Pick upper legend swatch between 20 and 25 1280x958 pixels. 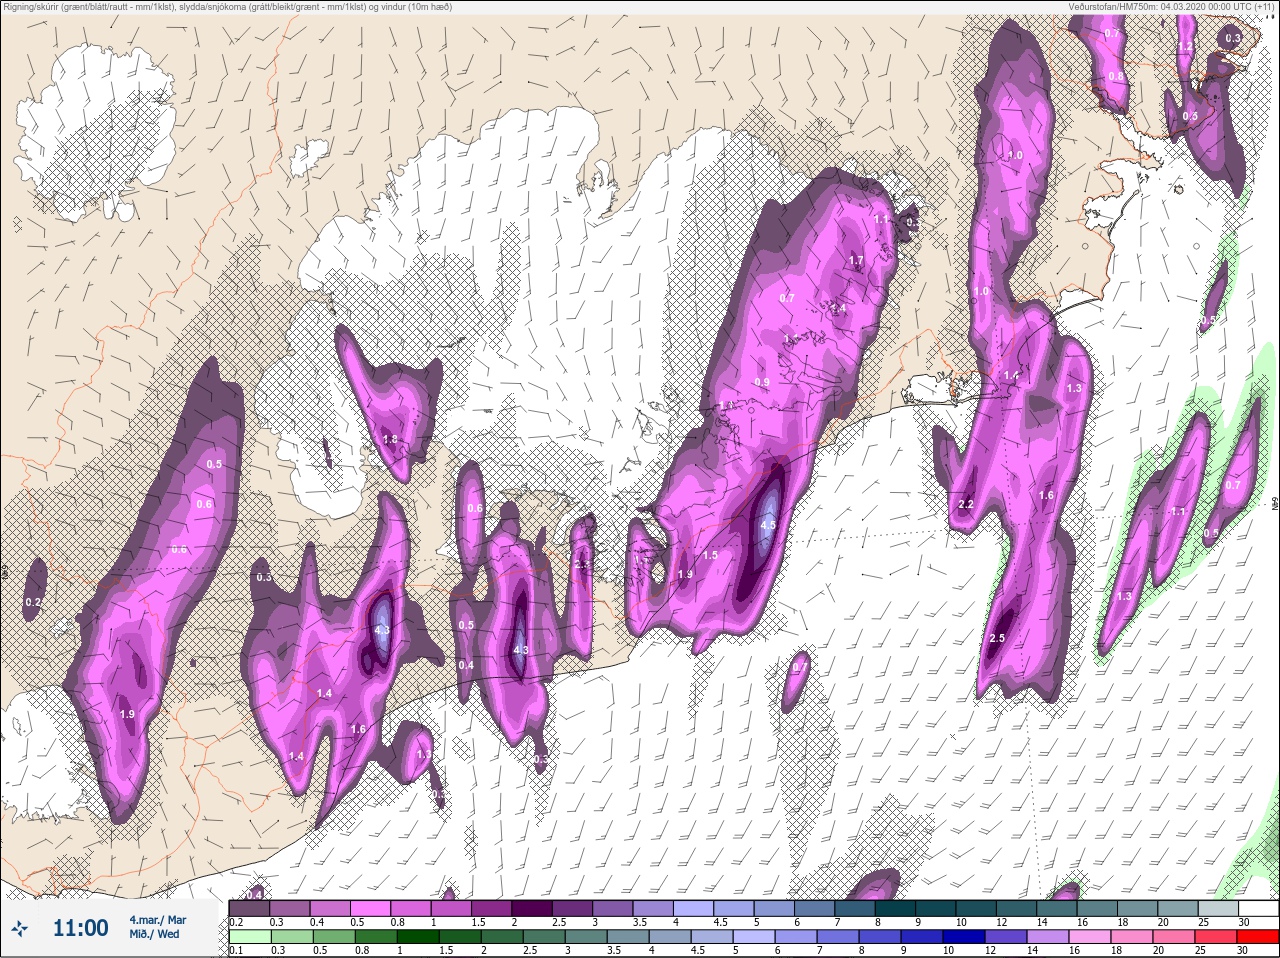[1178, 909]
